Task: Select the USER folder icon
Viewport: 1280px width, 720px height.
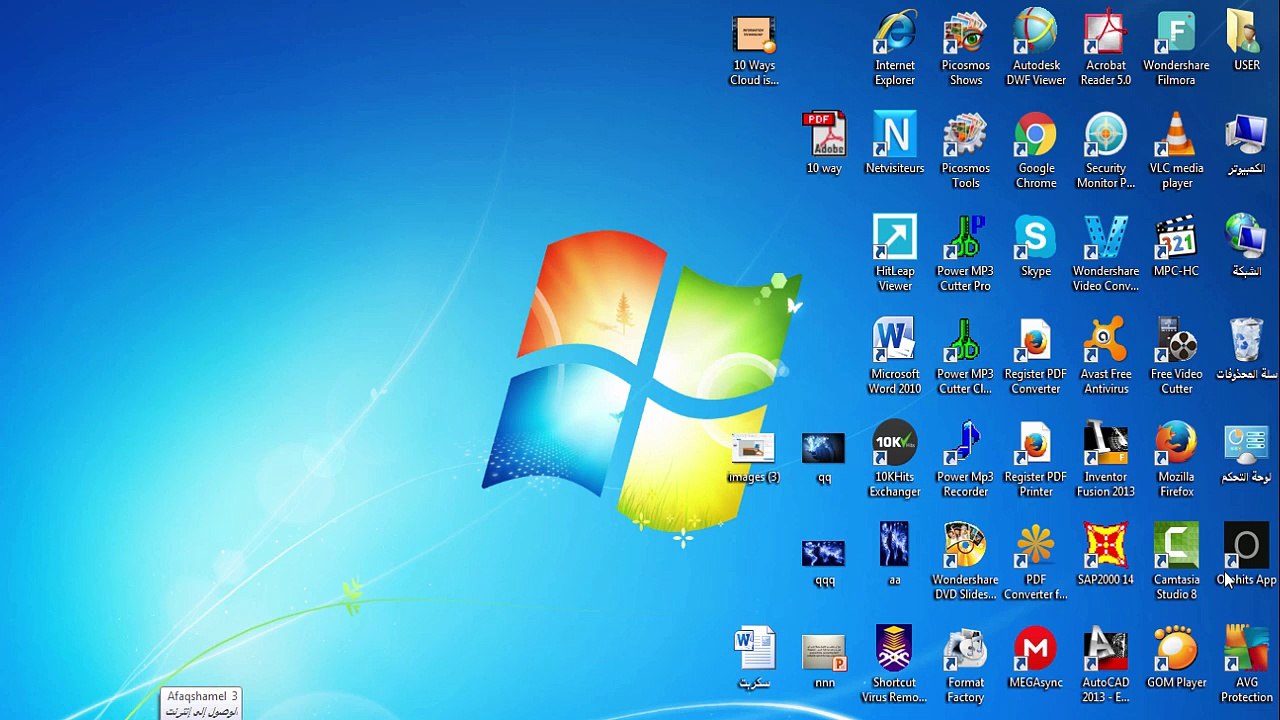Action: coord(1247,42)
